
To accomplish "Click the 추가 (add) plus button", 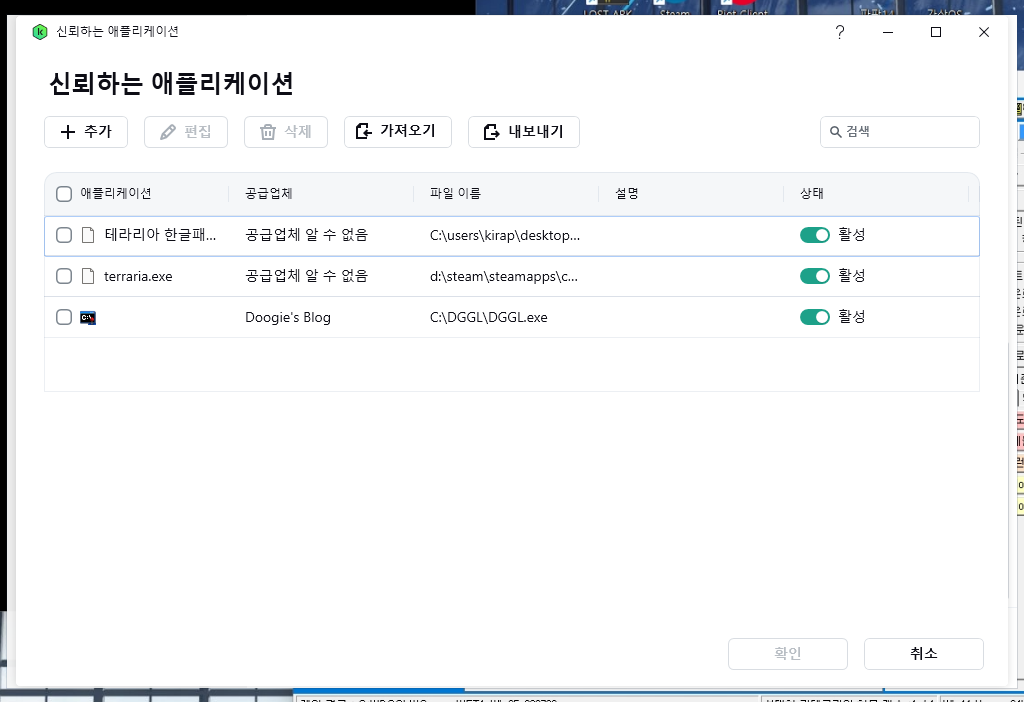I will (x=86, y=132).
